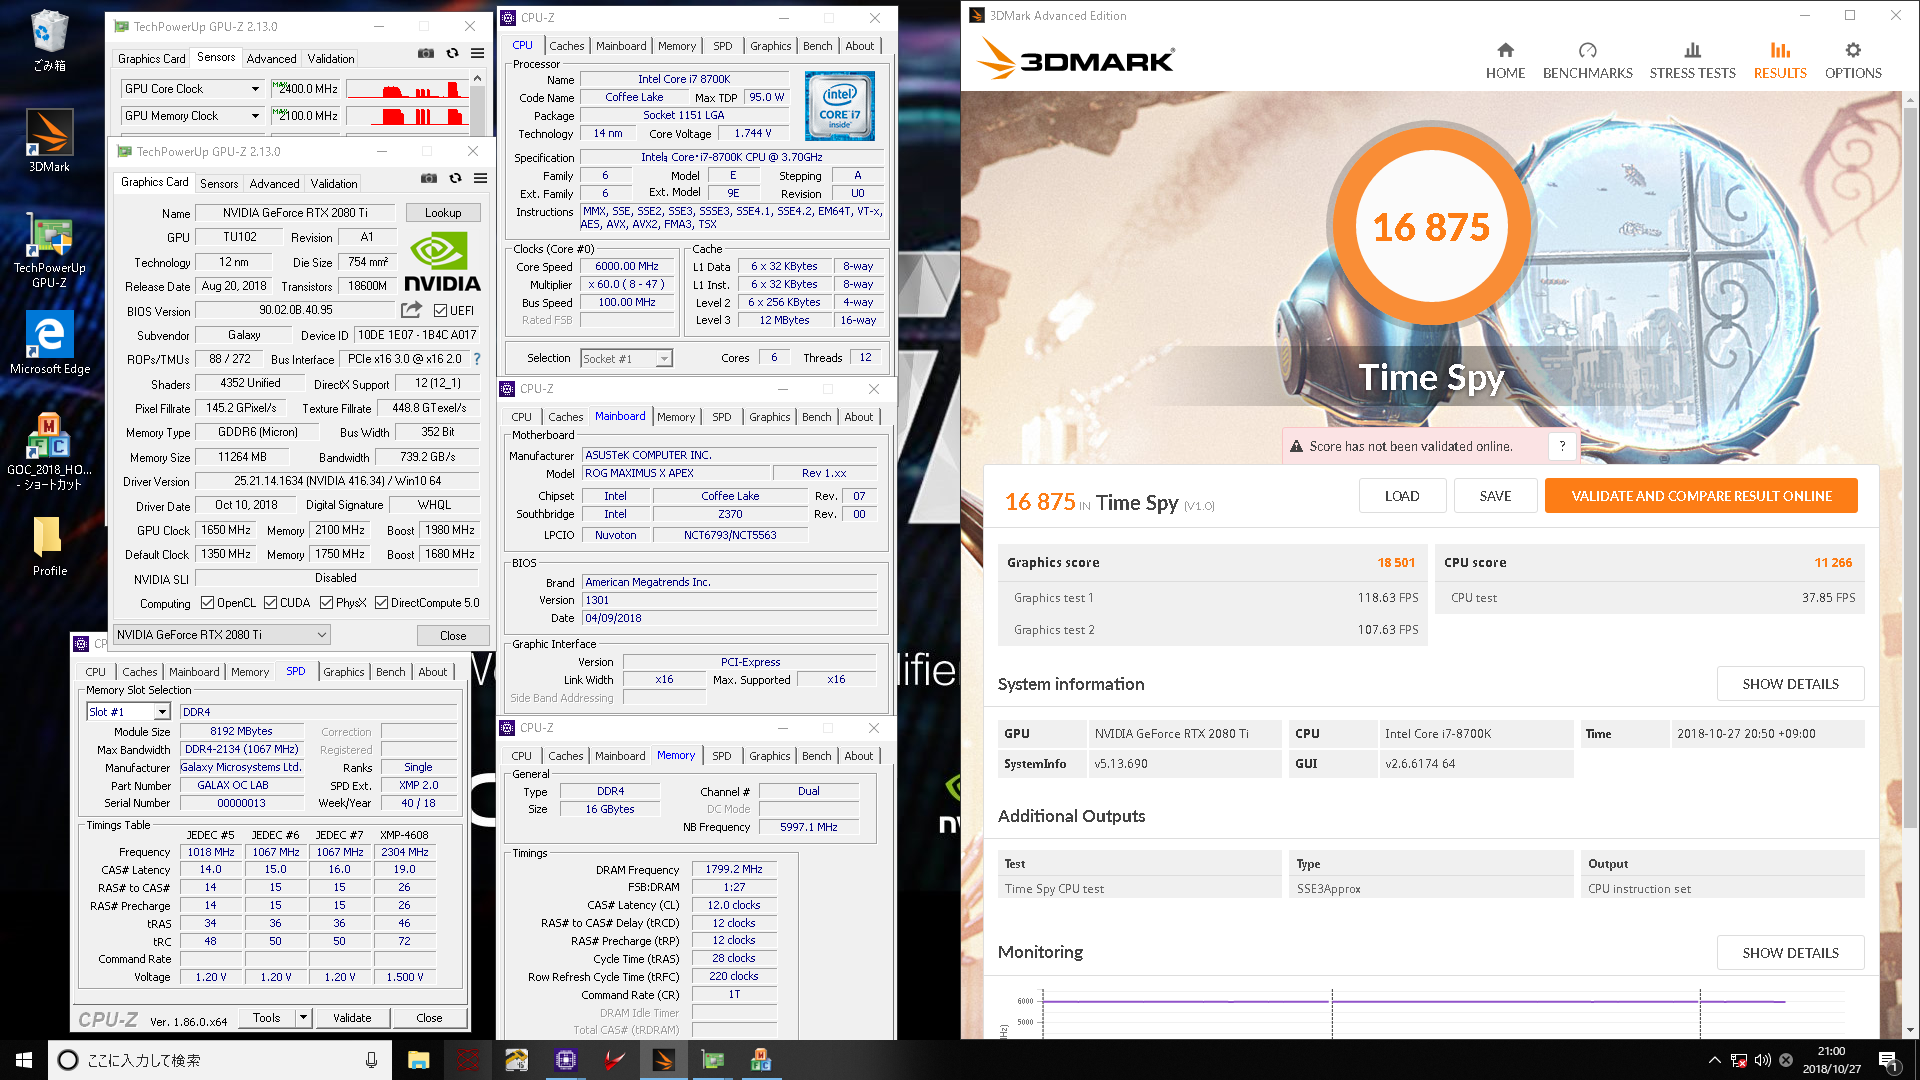This screenshot has width=1920, height=1080.
Task: Select TechPowerUp GPU-Z desktop shortcut
Action: 49,250
